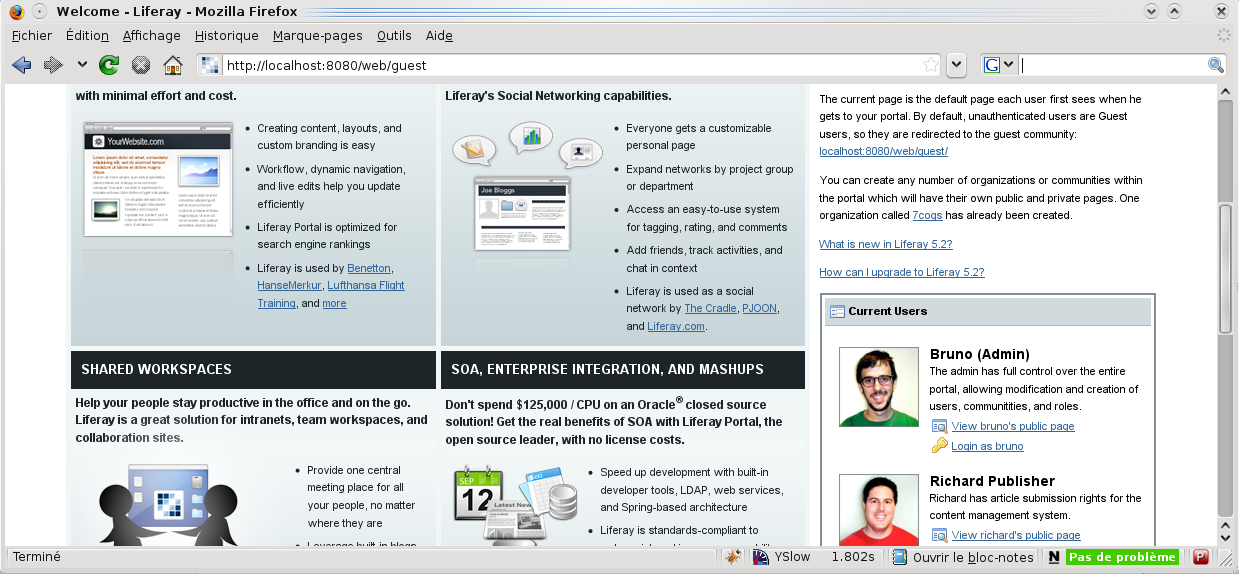Go back with the Back arrow button

[x=21, y=65]
